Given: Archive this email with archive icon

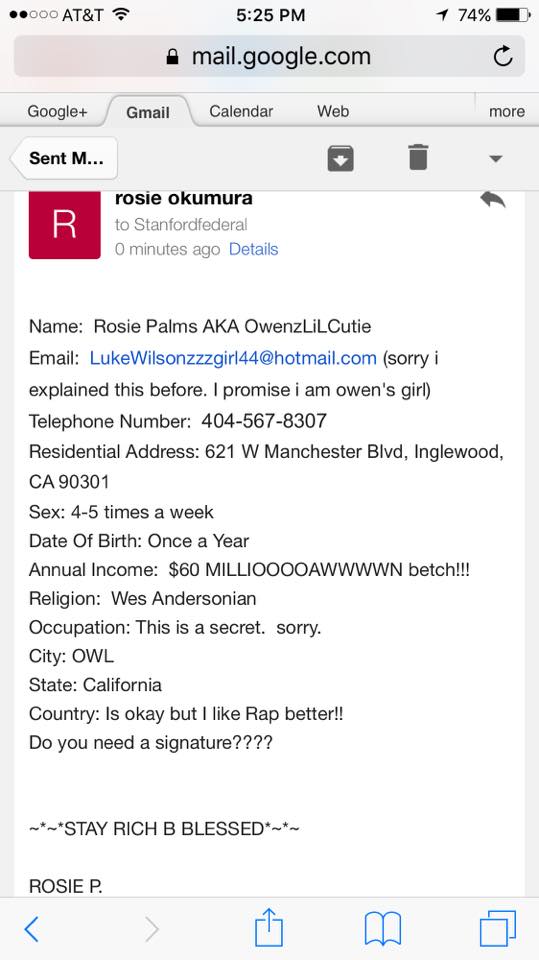Looking at the screenshot, I should point(341,158).
